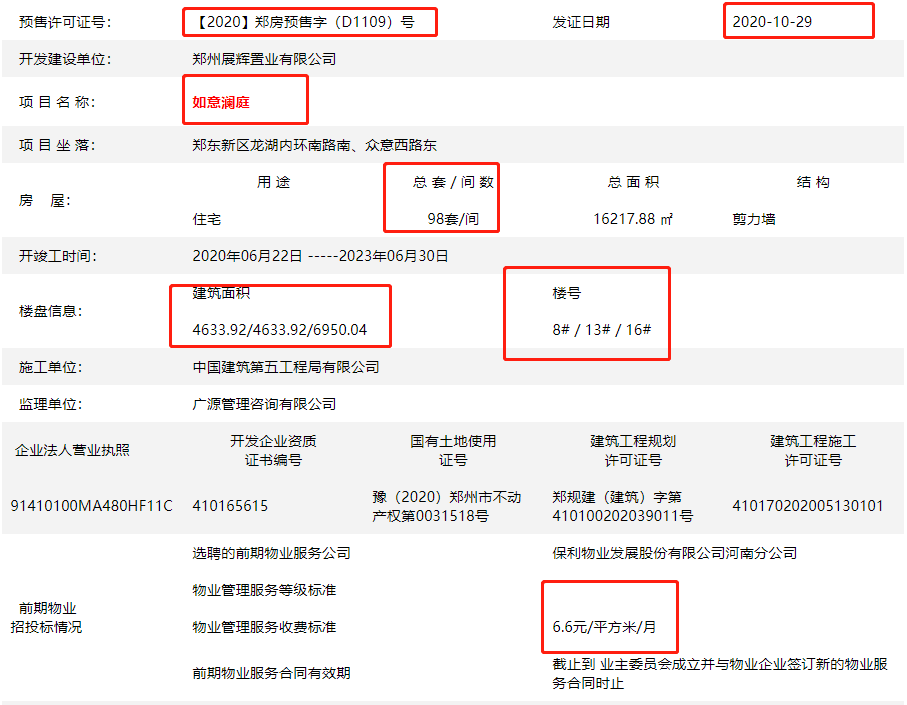The height and width of the screenshot is (705, 907).
Task: Click the 项目坐落 row label
Action: pyautogui.click(x=57, y=145)
